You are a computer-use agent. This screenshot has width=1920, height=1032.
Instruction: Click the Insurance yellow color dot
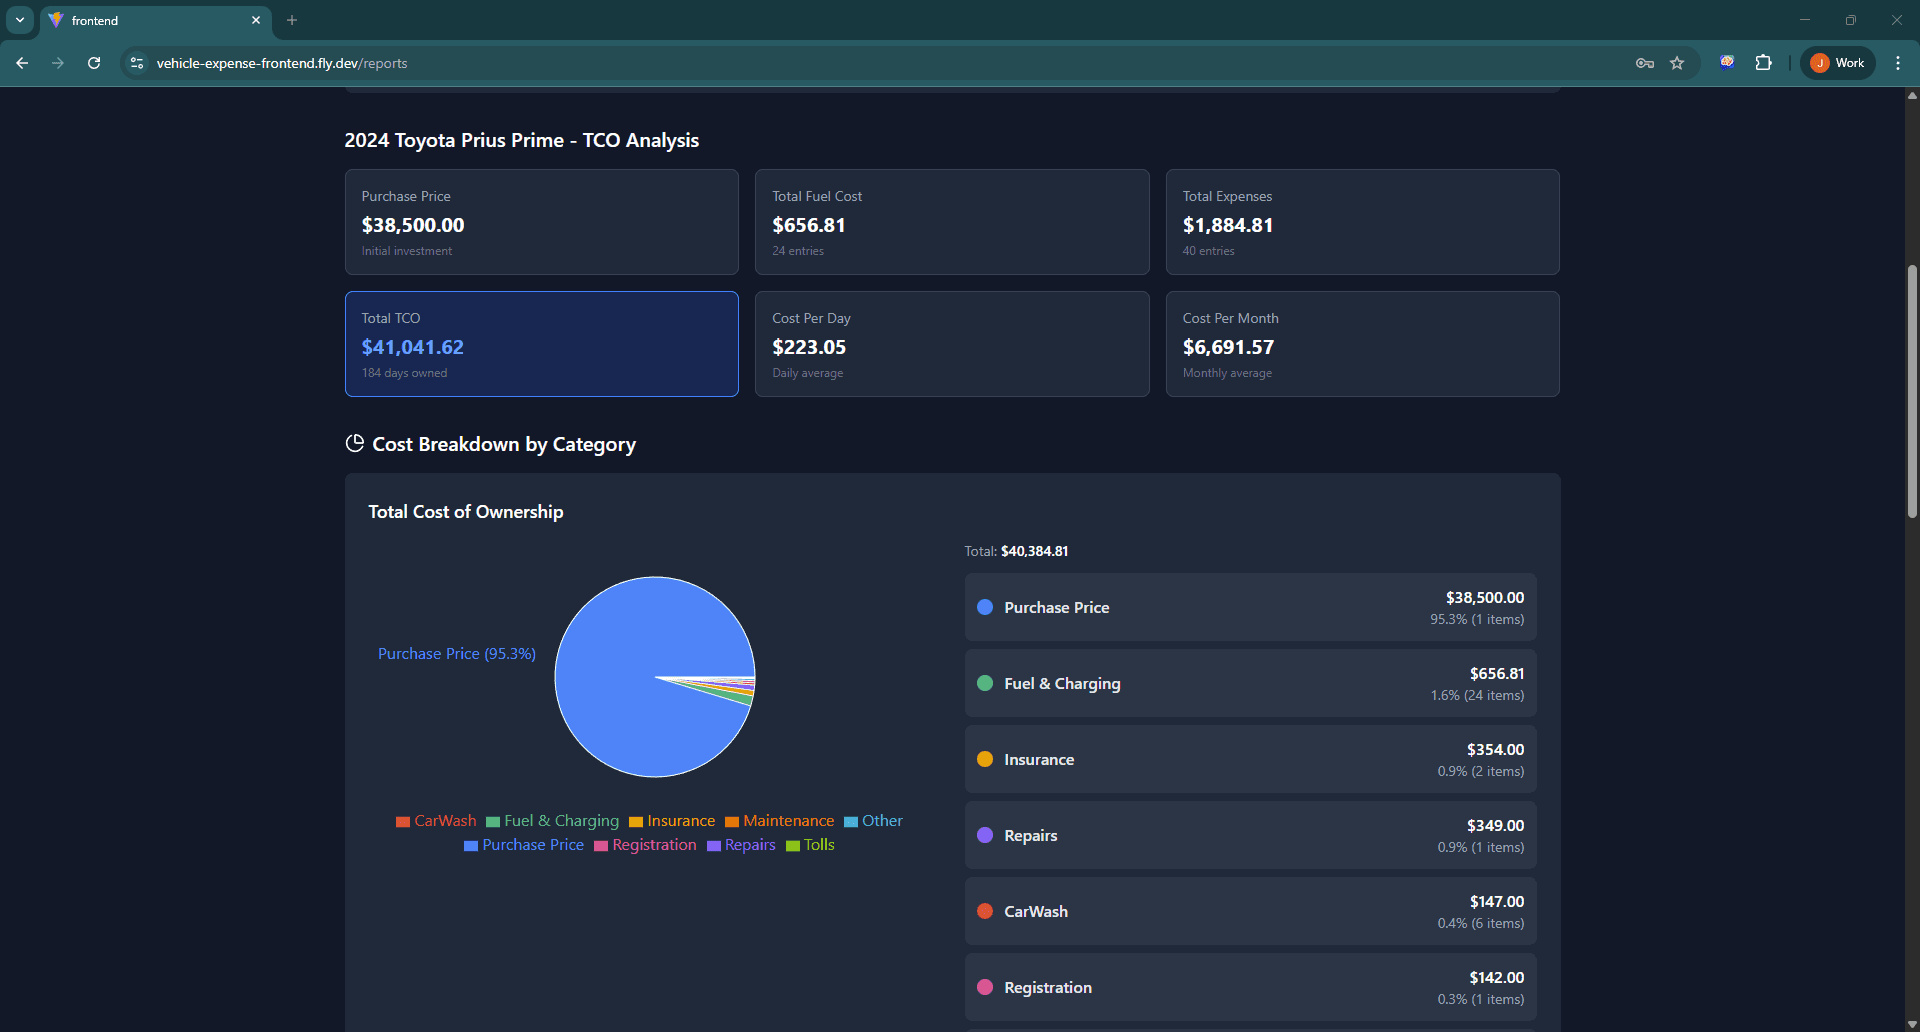click(x=985, y=759)
